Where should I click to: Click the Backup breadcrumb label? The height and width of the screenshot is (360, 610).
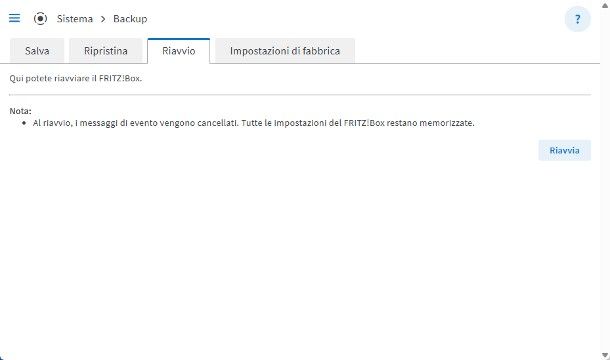click(130, 19)
